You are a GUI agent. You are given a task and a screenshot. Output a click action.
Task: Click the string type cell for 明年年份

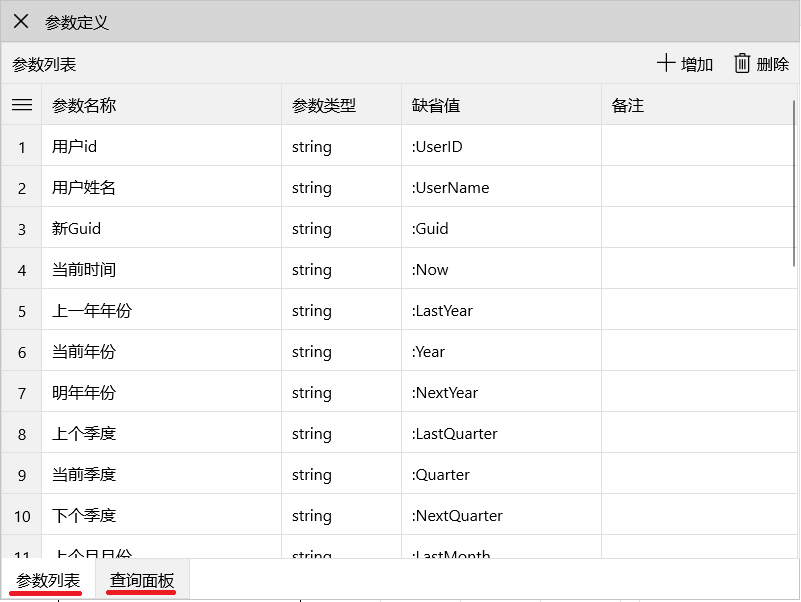pos(341,392)
